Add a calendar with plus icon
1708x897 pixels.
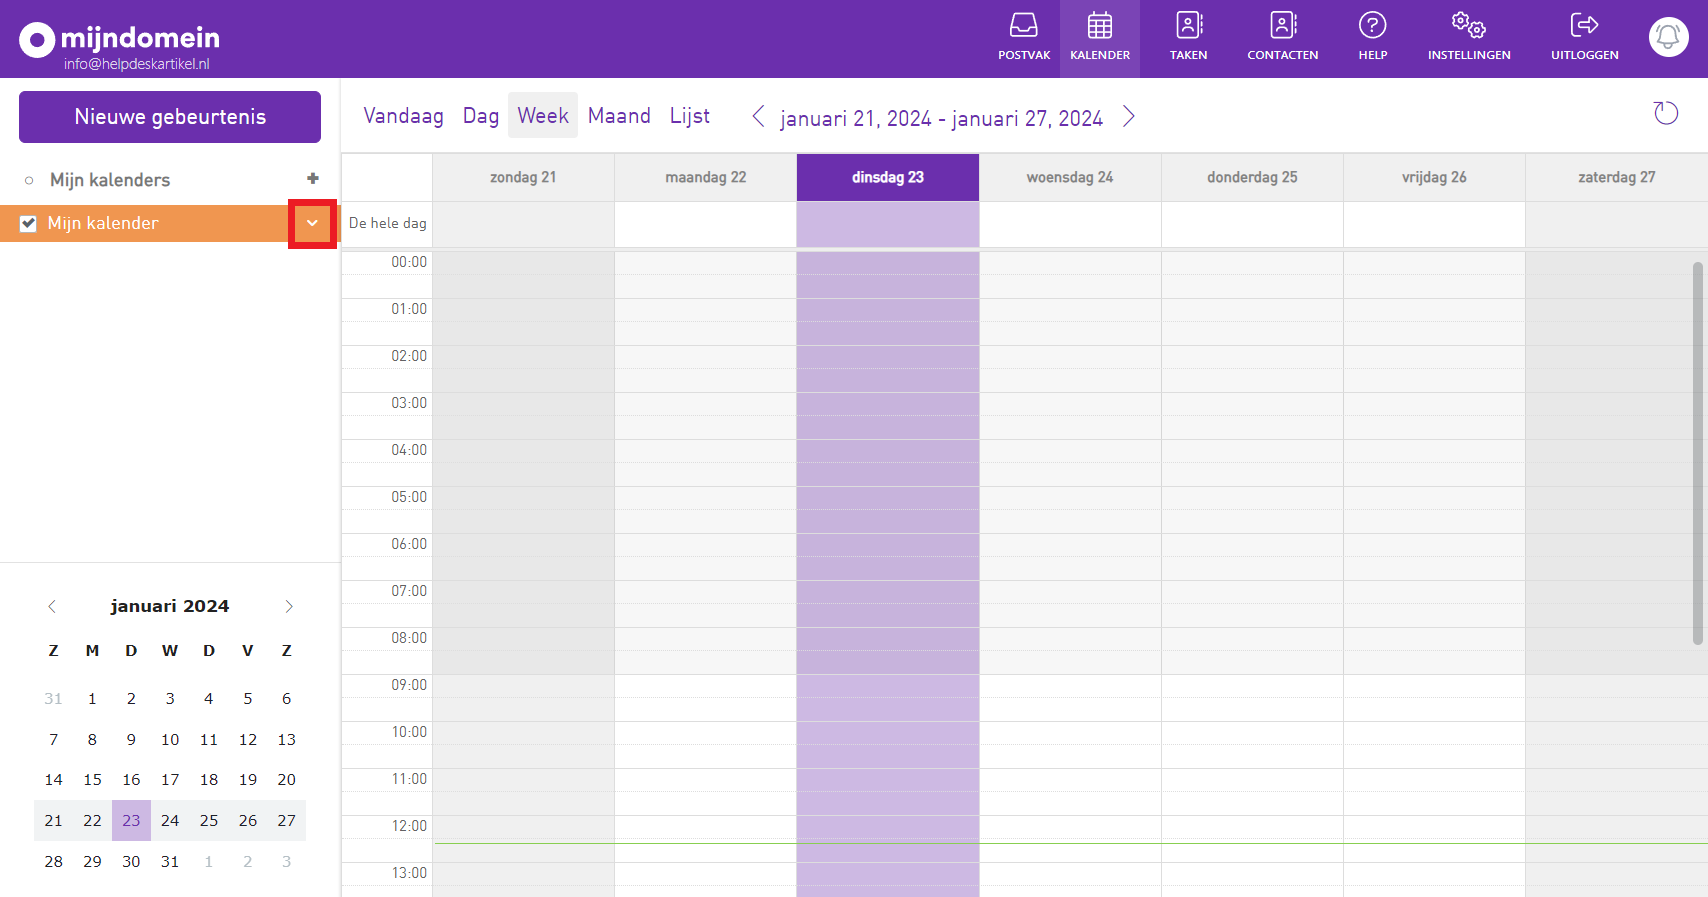point(313,179)
